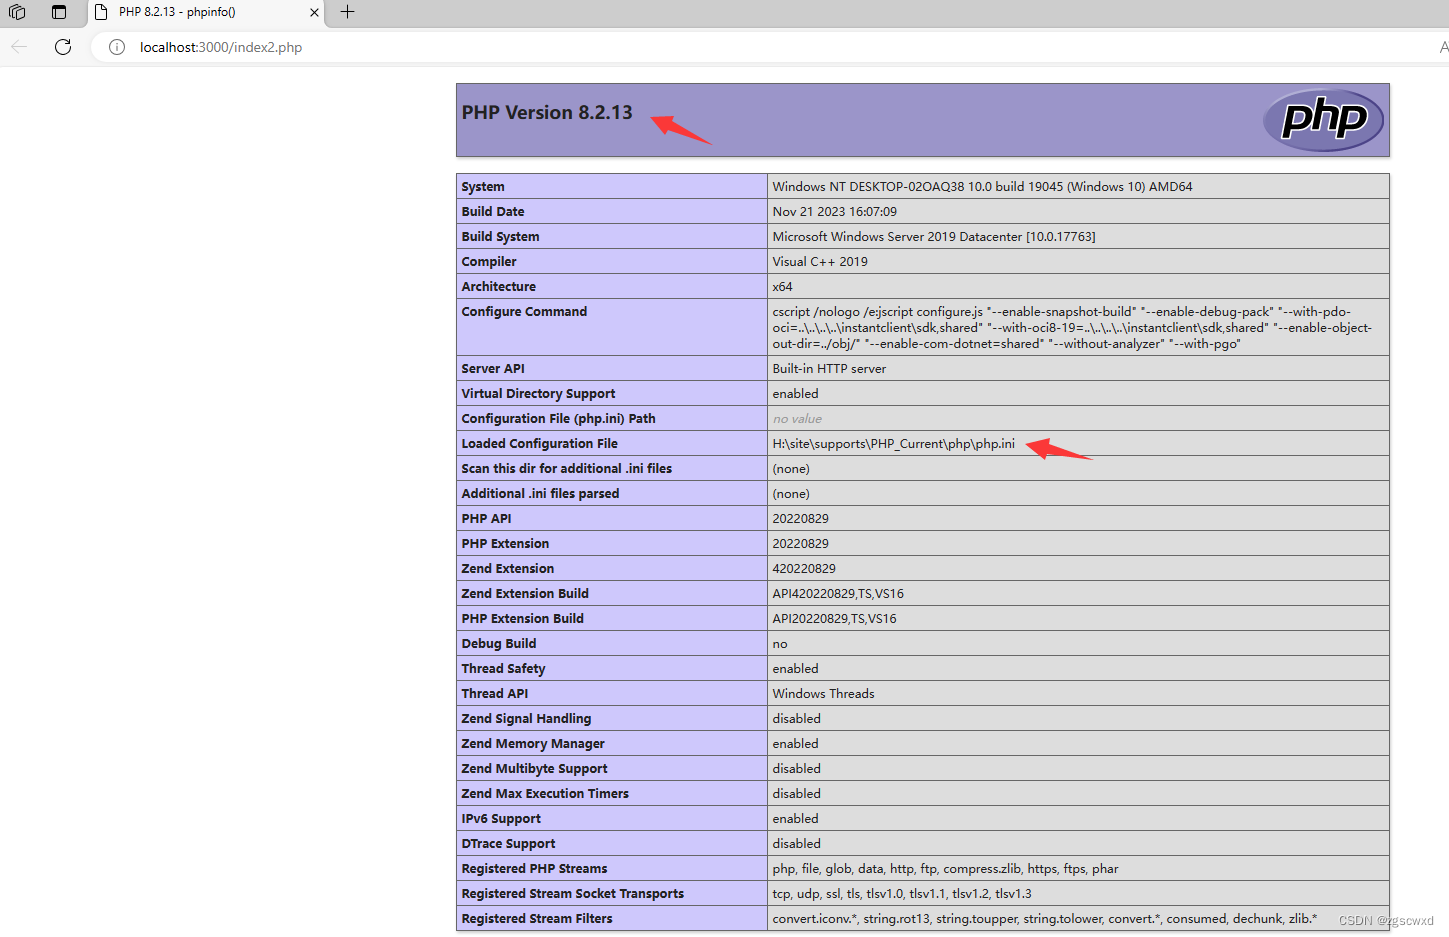Image resolution: width=1449 pixels, height=937 pixels.
Task: Click the DTrace Support label
Action: [508, 844]
